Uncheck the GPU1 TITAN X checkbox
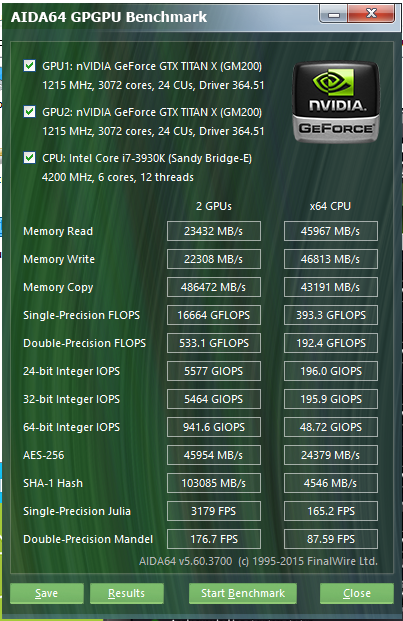Viewport: 403px width, 621px height. pos(30,65)
